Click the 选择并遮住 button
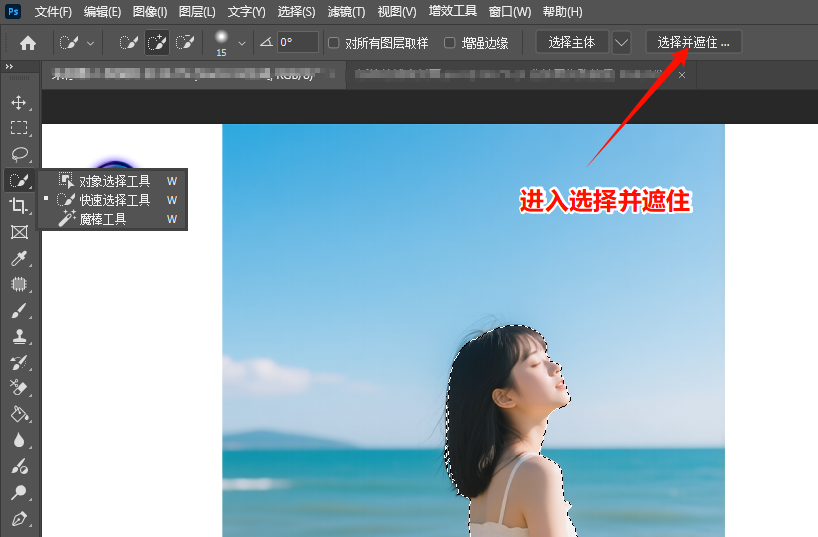The width and height of the screenshot is (818, 537). (x=693, y=42)
